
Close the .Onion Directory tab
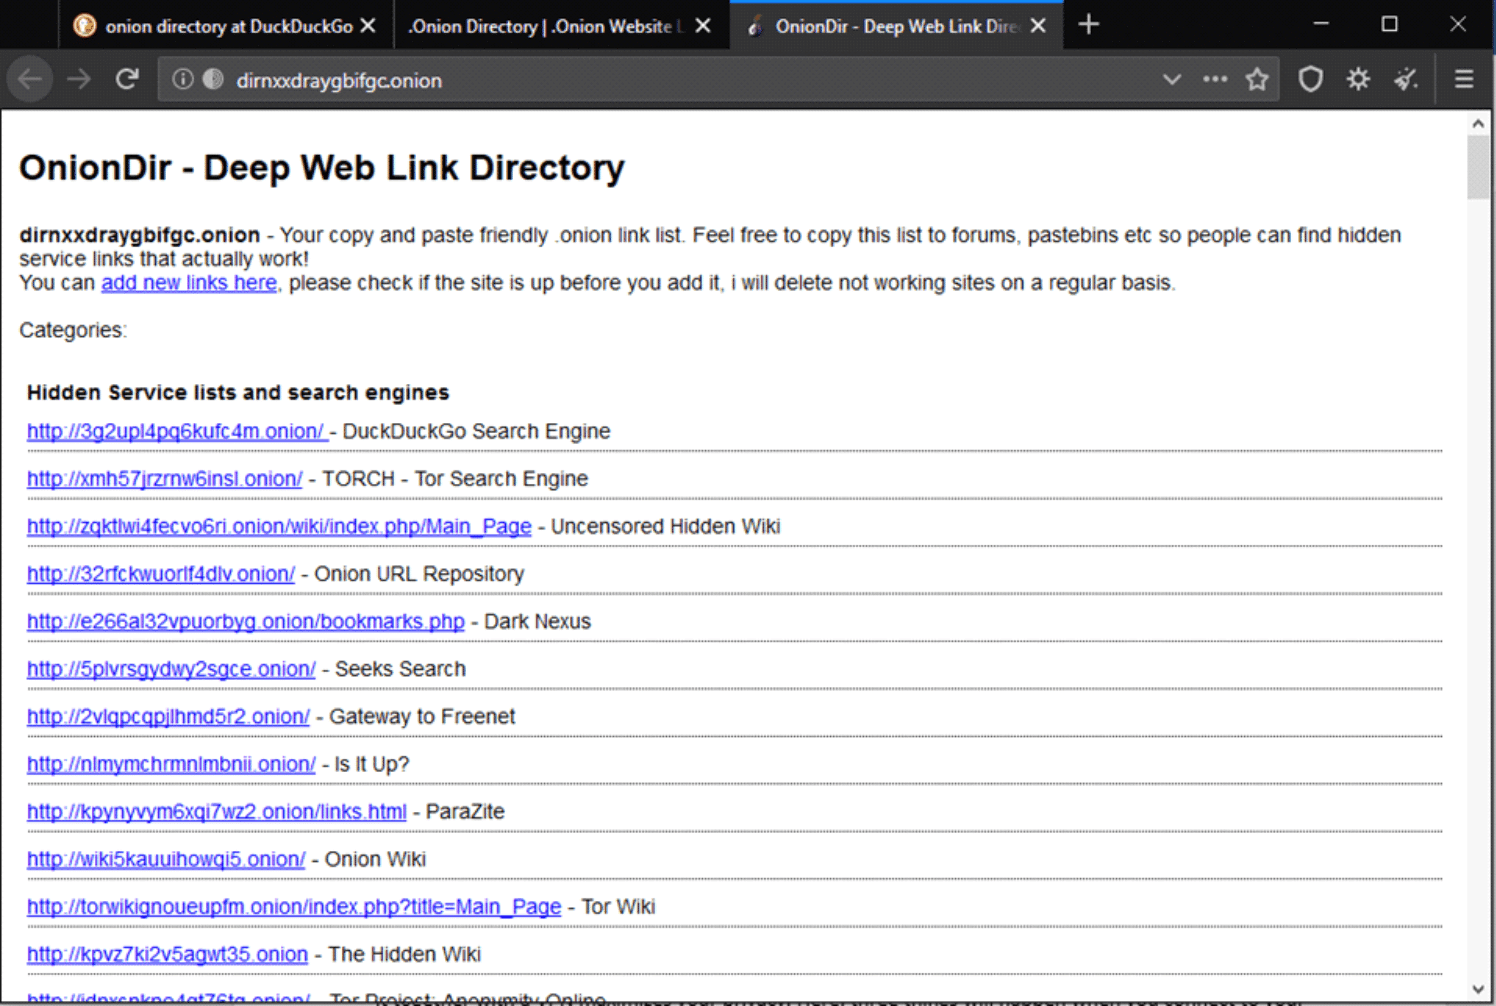coord(703,26)
